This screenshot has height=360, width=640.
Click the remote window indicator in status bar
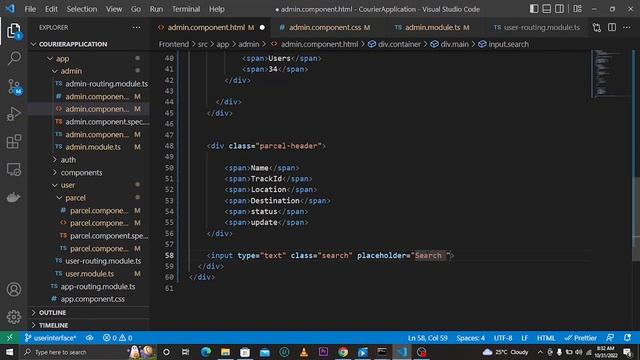point(10,338)
